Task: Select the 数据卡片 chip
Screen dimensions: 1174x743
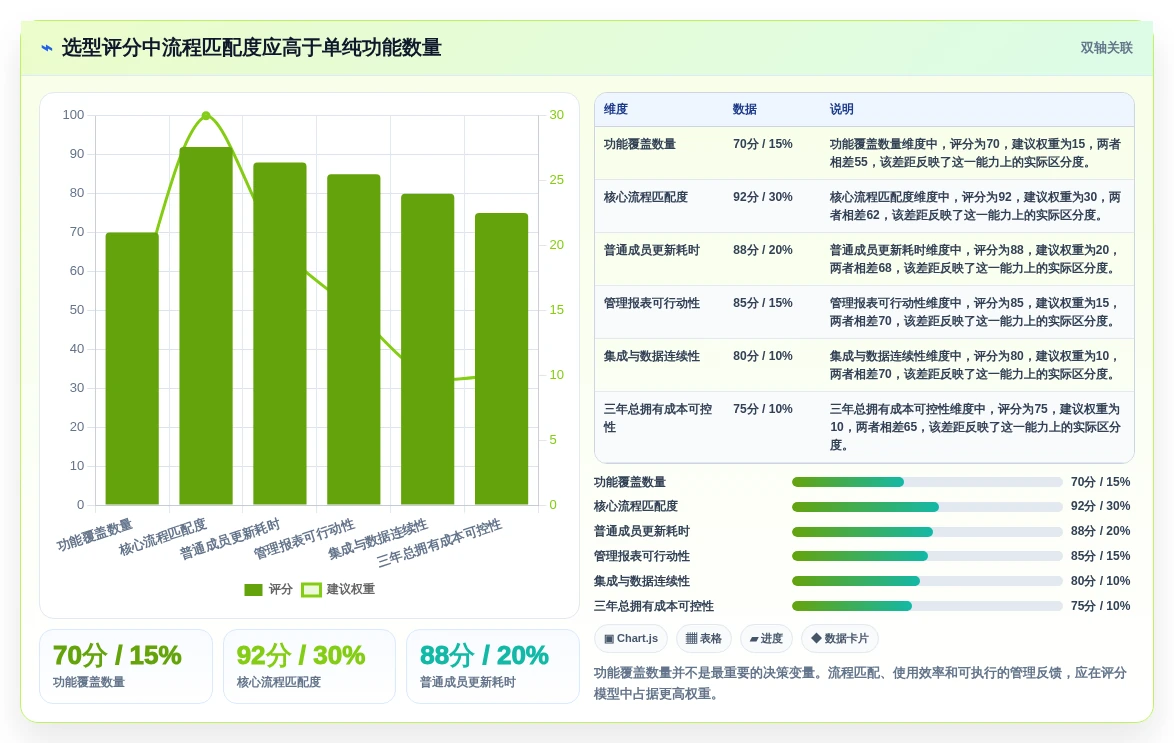Action: pos(839,638)
